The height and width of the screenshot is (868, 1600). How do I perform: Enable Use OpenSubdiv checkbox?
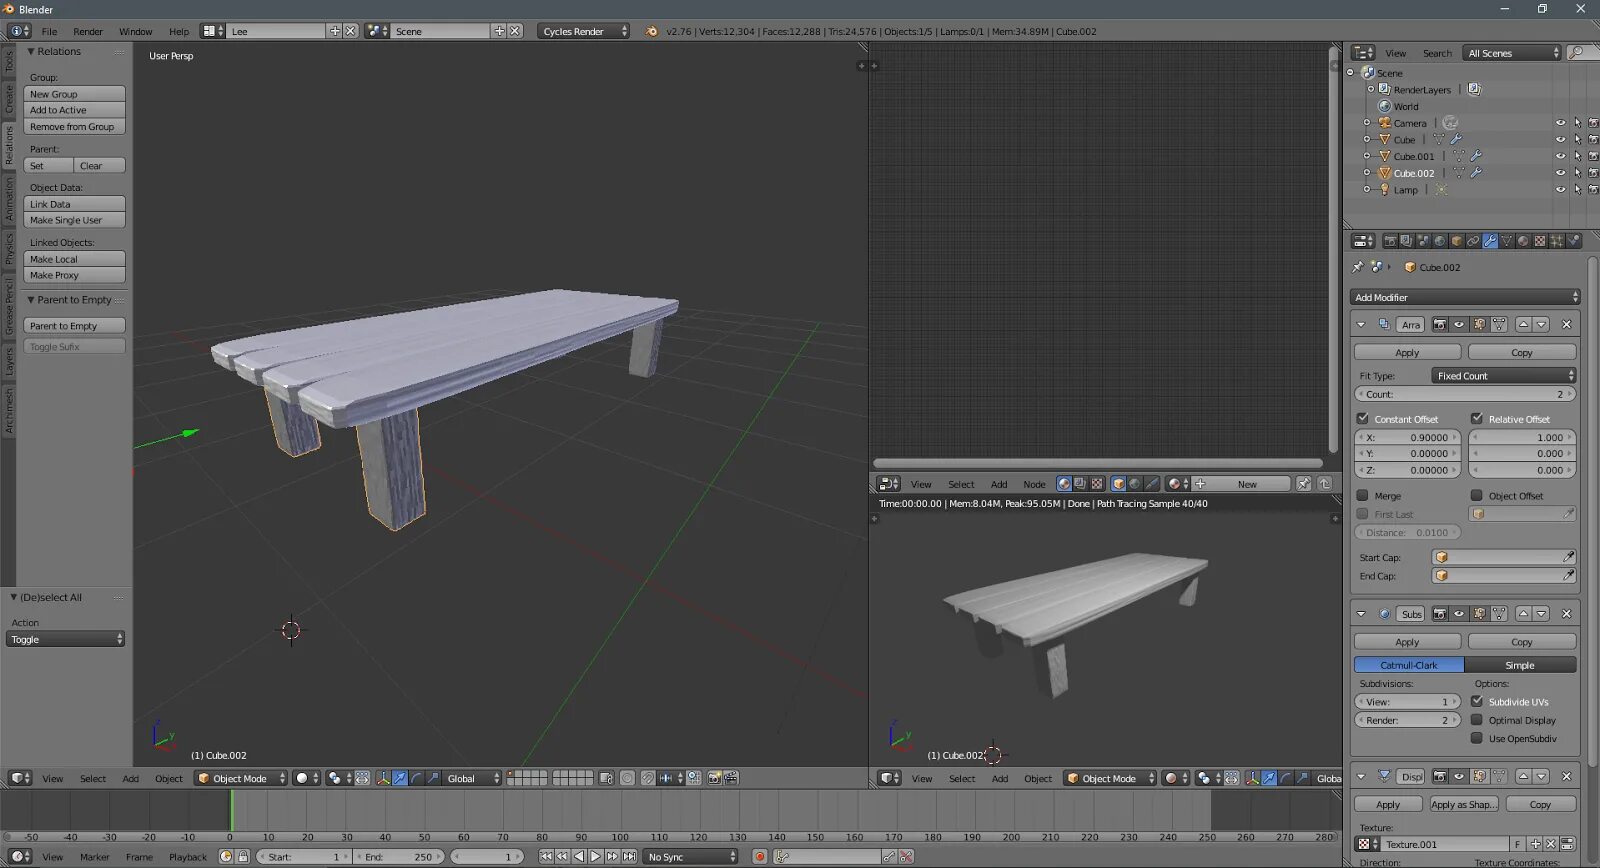[x=1477, y=738]
